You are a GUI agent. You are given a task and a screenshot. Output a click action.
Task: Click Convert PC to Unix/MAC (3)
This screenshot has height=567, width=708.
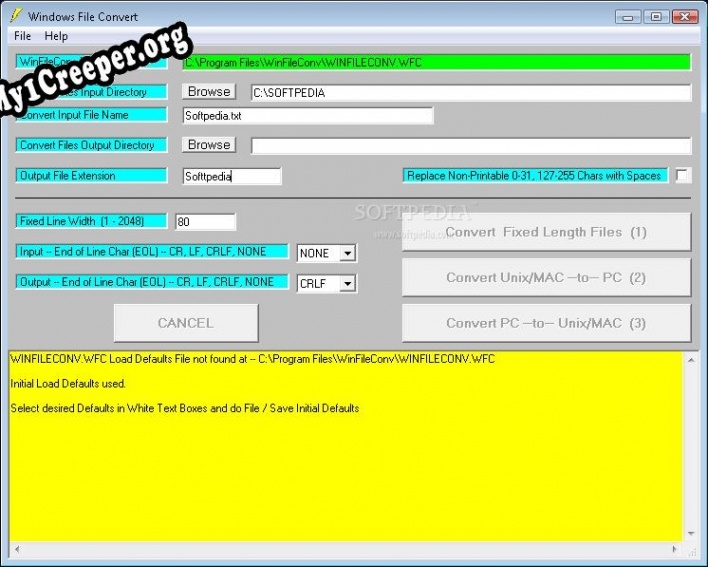(x=546, y=323)
